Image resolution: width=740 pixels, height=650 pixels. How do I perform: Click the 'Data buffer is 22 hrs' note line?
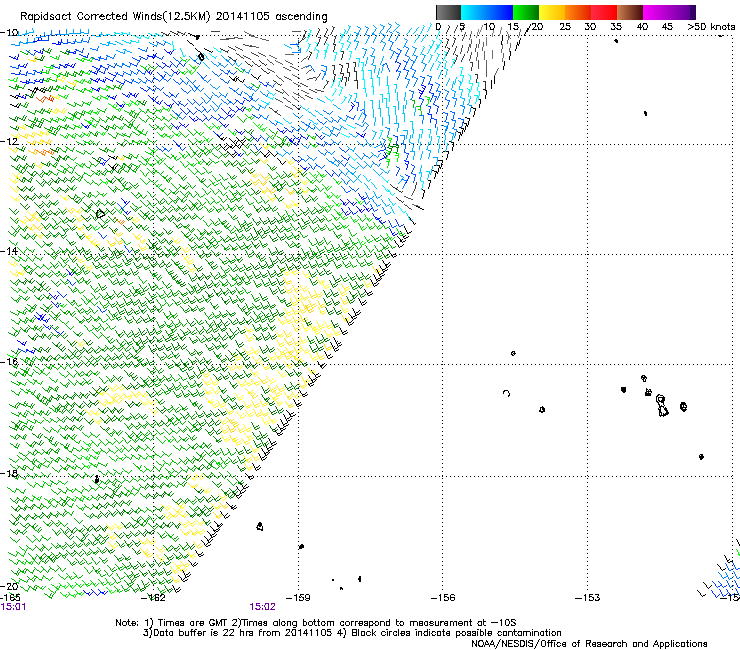click(x=352, y=633)
